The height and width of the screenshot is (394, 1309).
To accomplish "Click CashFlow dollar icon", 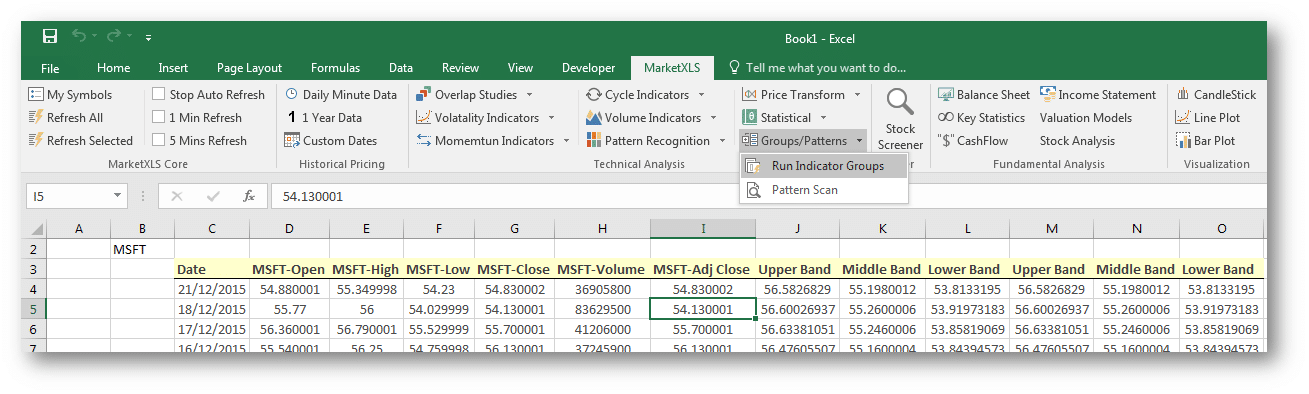I will 945,141.
